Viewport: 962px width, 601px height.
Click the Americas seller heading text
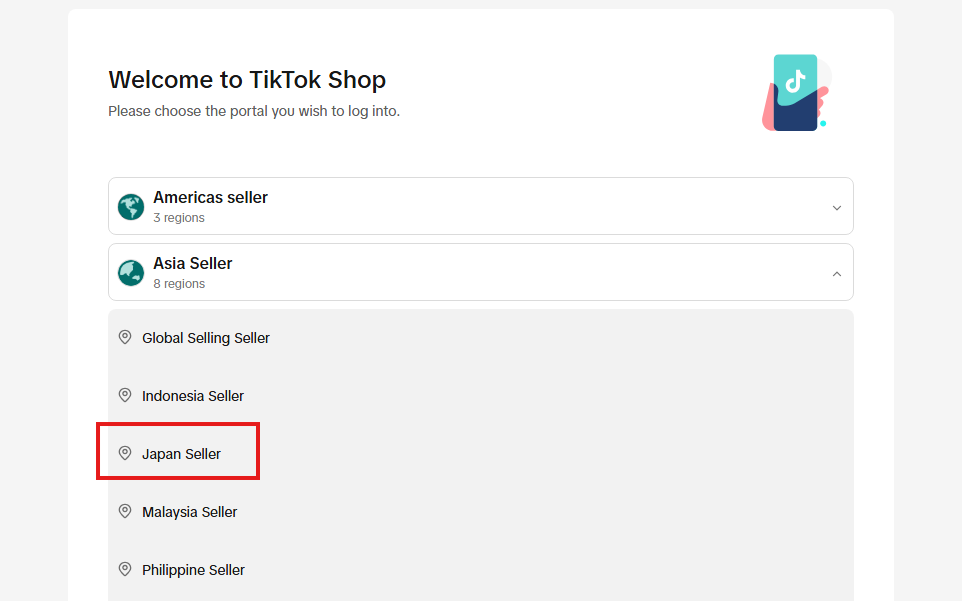tap(210, 198)
